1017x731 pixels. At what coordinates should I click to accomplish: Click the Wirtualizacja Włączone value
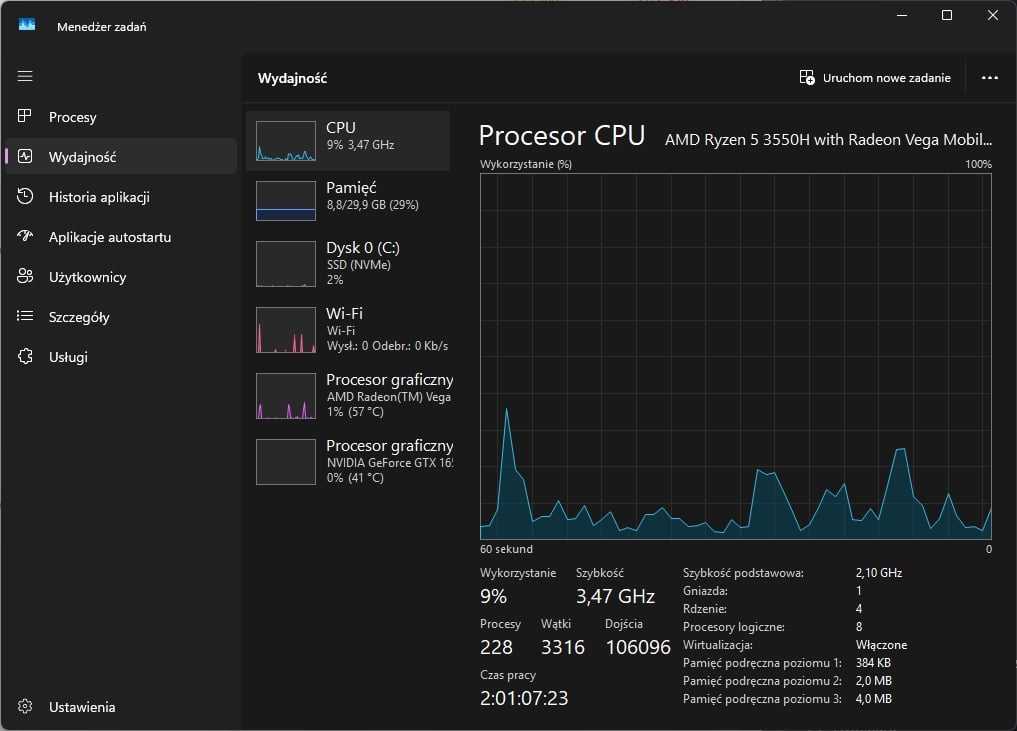881,645
